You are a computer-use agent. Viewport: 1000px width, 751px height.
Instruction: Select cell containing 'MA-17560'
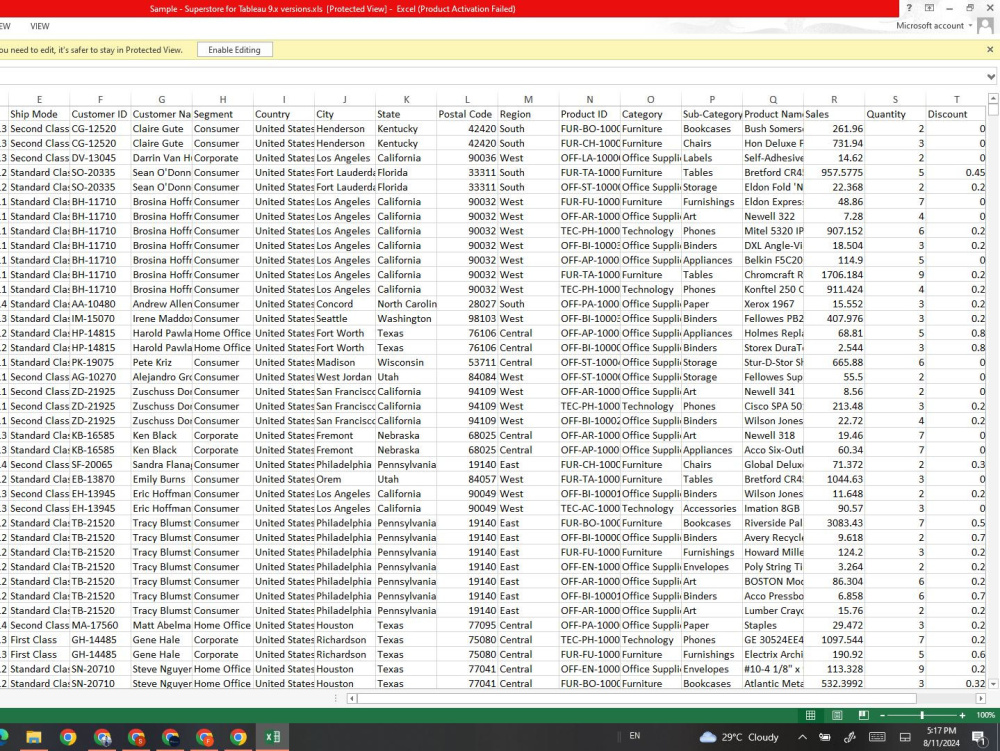(100, 625)
